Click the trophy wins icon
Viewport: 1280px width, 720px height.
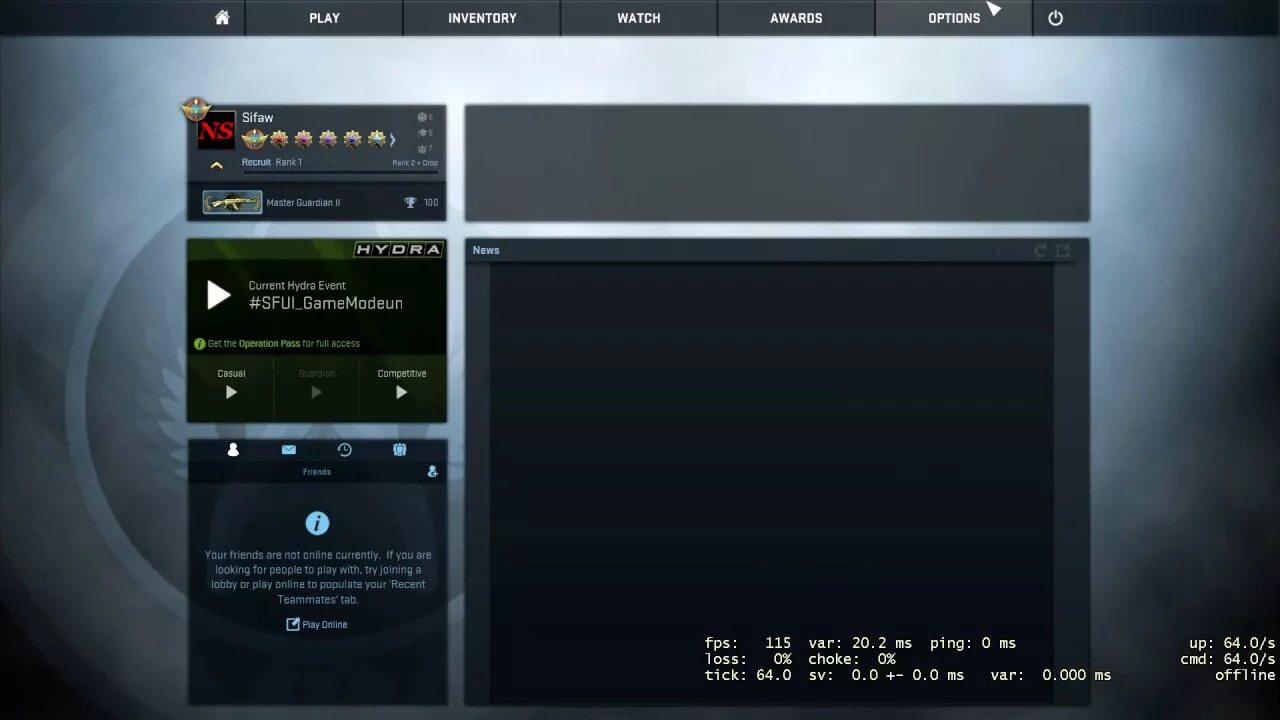click(x=410, y=202)
